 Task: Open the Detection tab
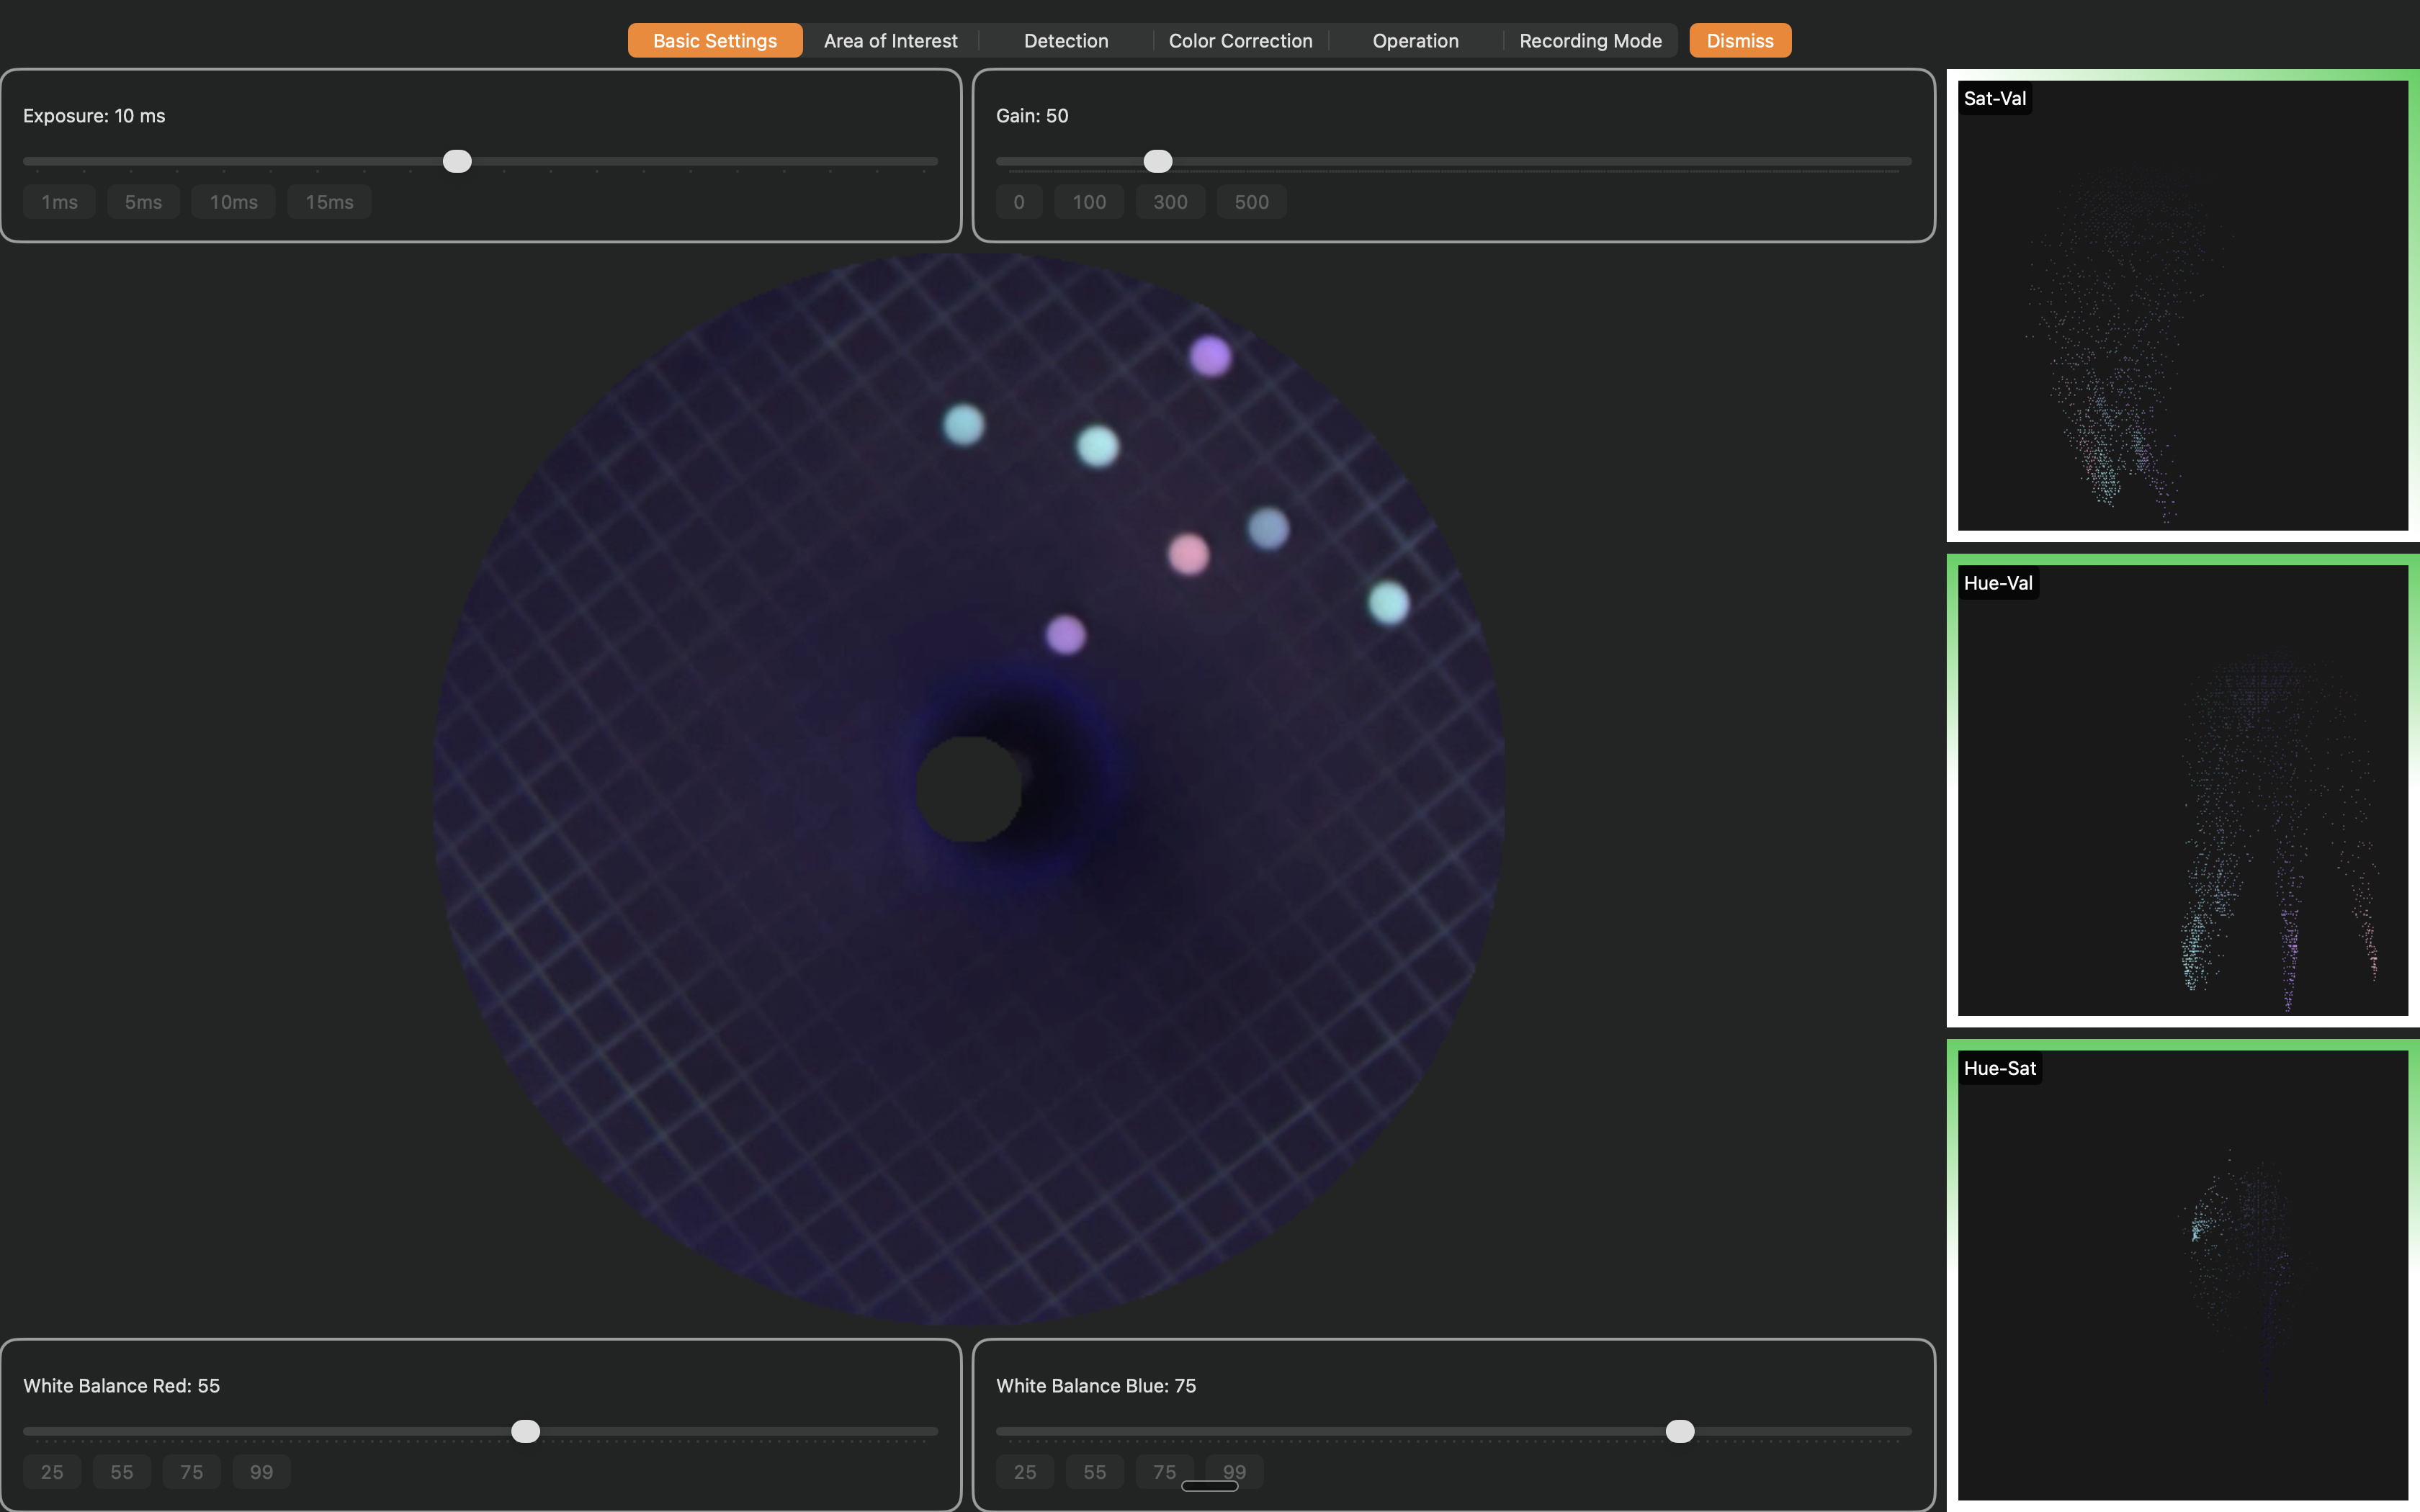coord(1066,41)
